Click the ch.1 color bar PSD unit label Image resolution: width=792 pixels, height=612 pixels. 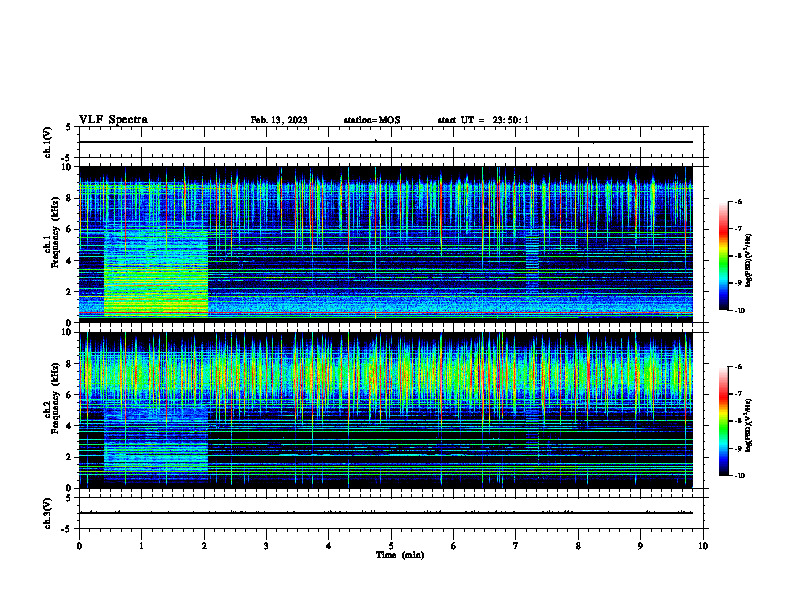(x=748, y=260)
